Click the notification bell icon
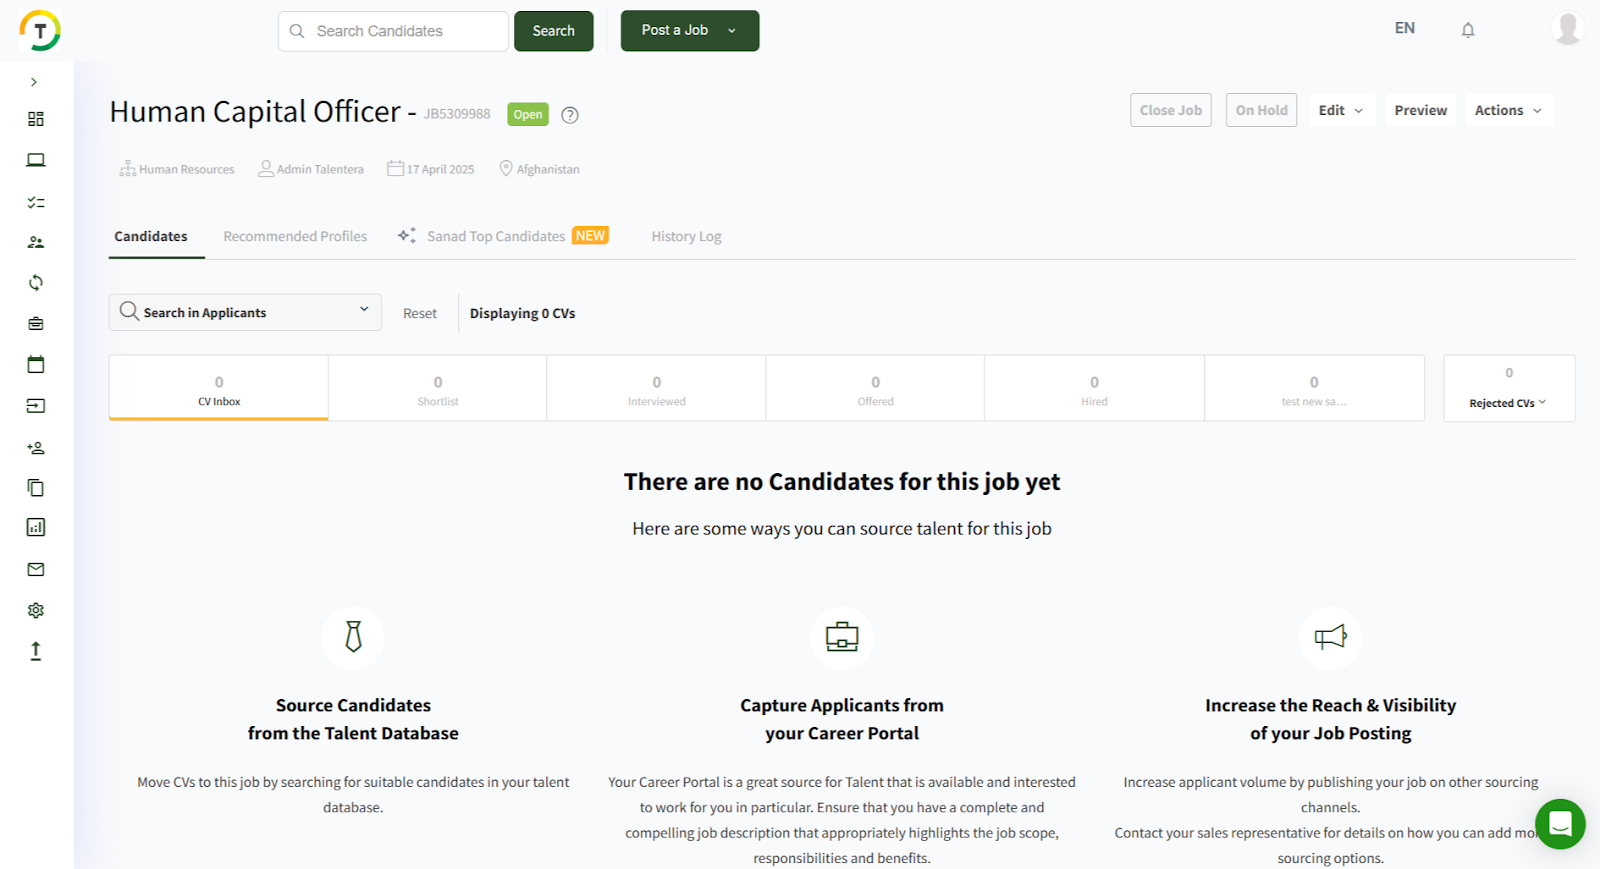Viewport: 1600px width, 869px height. click(1467, 30)
